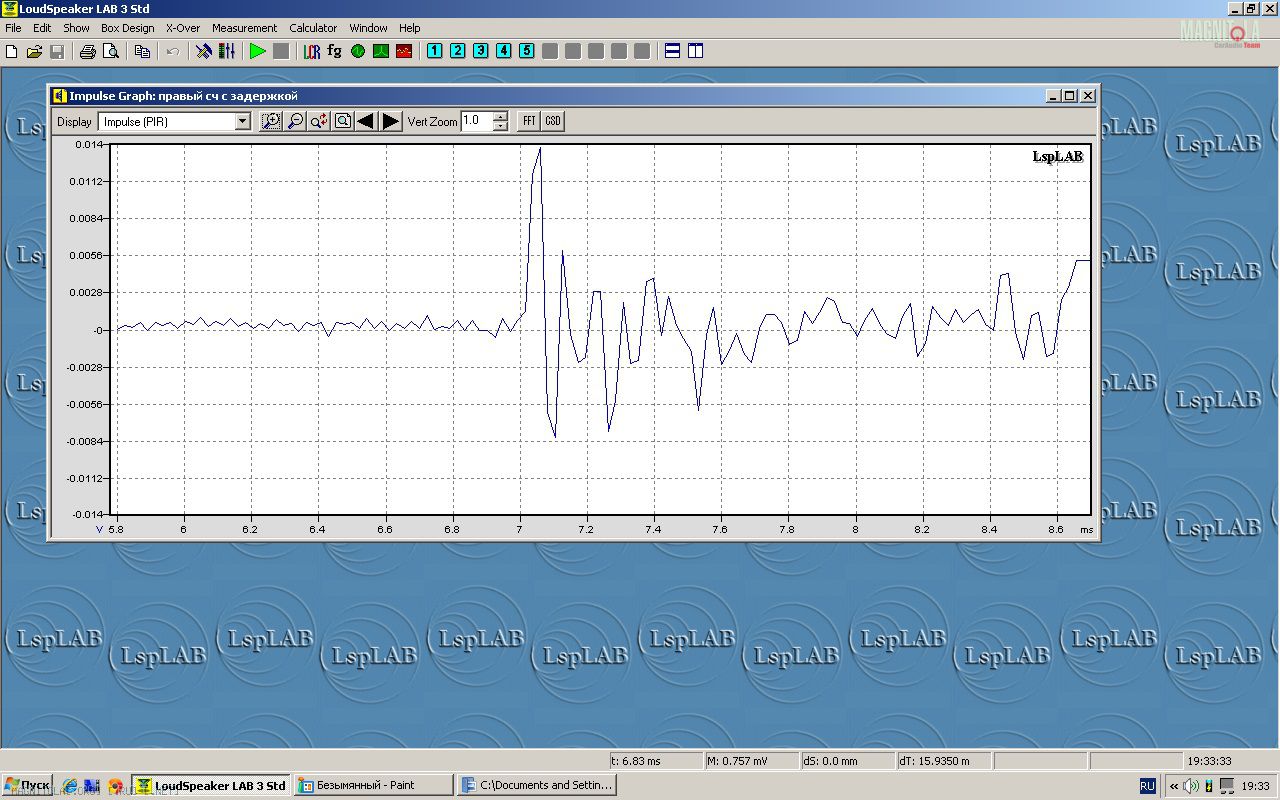Switch to C:\Documents and Settin... taskbar item
The height and width of the screenshot is (800, 1280).
536,785
